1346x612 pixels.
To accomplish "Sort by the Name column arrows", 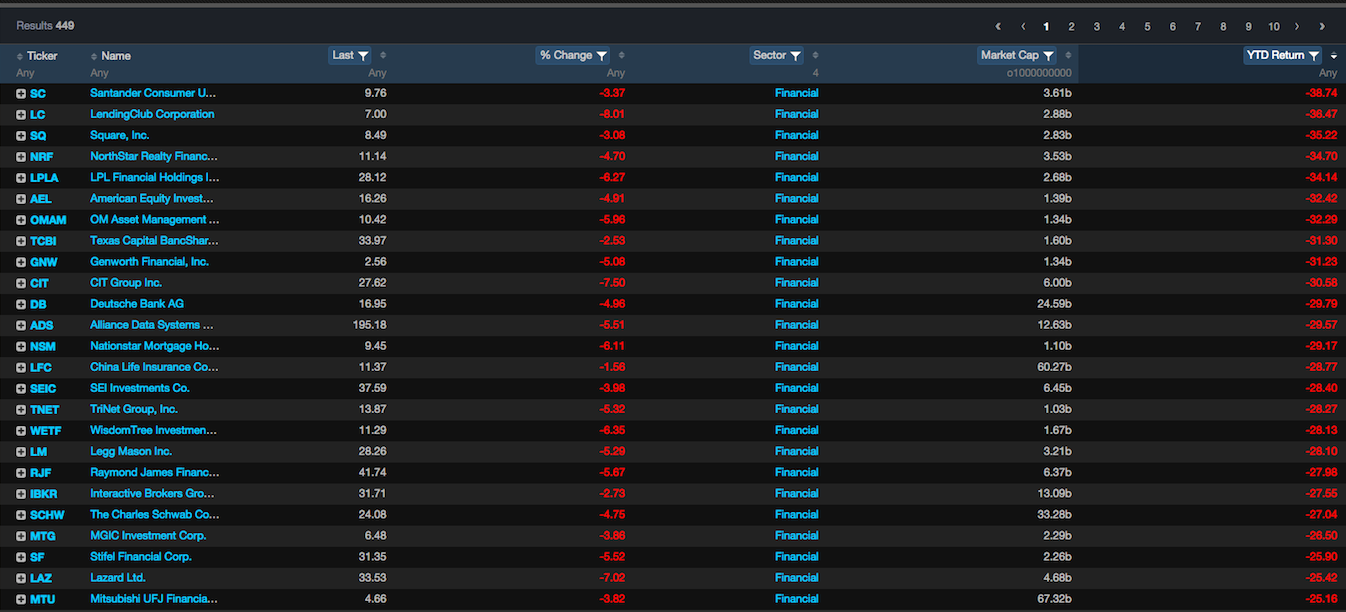I will [x=95, y=56].
